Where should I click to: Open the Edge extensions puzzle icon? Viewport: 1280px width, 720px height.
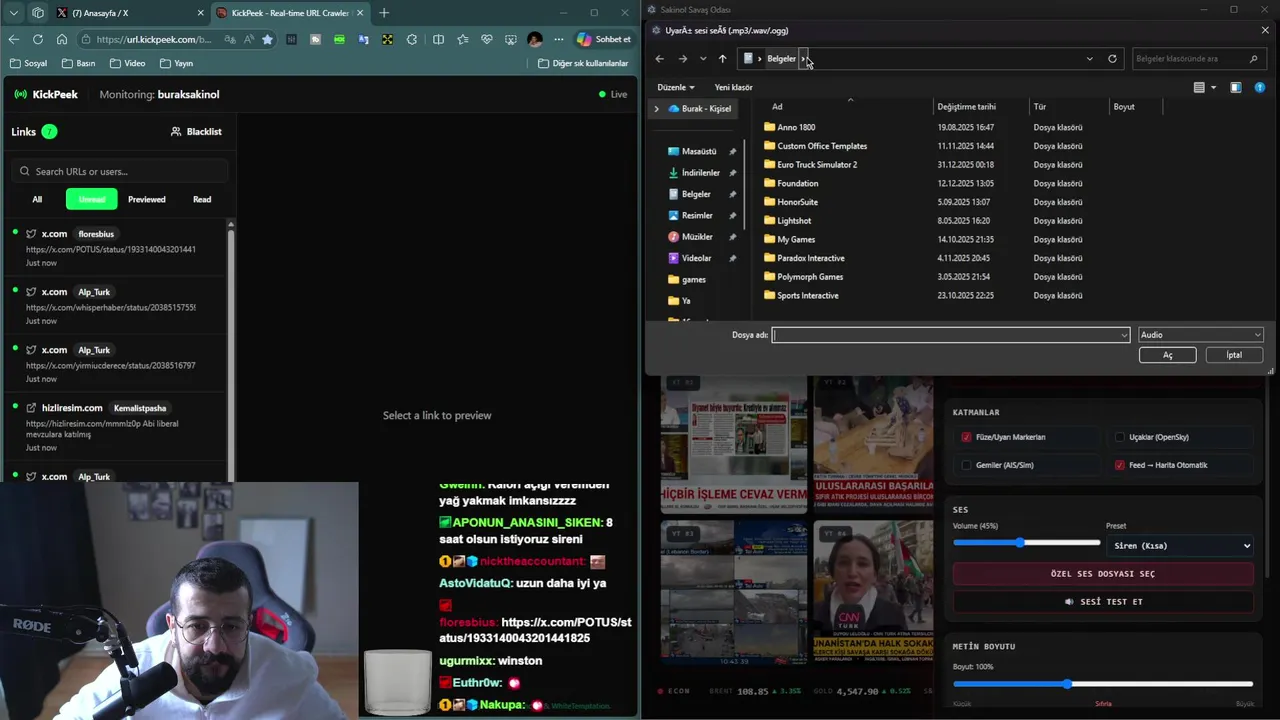[412, 39]
